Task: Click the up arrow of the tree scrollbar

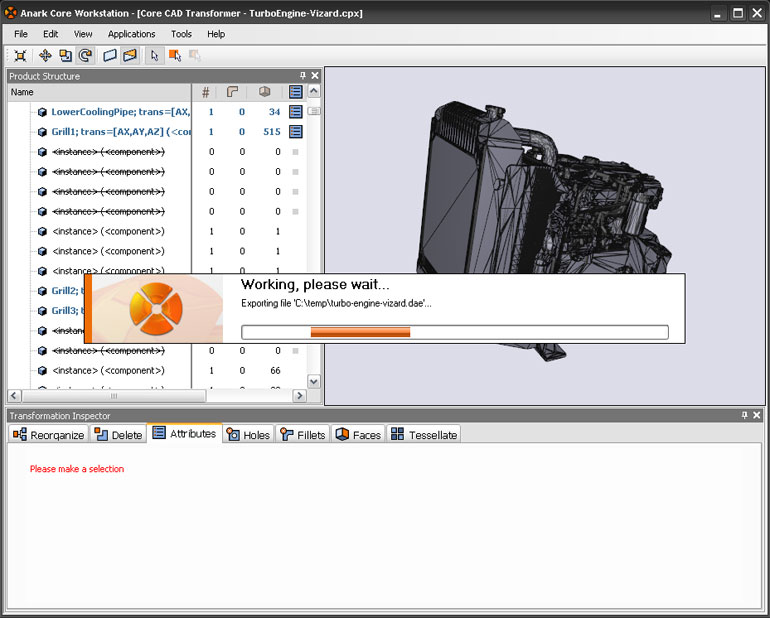Action: [x=314, y=91]
